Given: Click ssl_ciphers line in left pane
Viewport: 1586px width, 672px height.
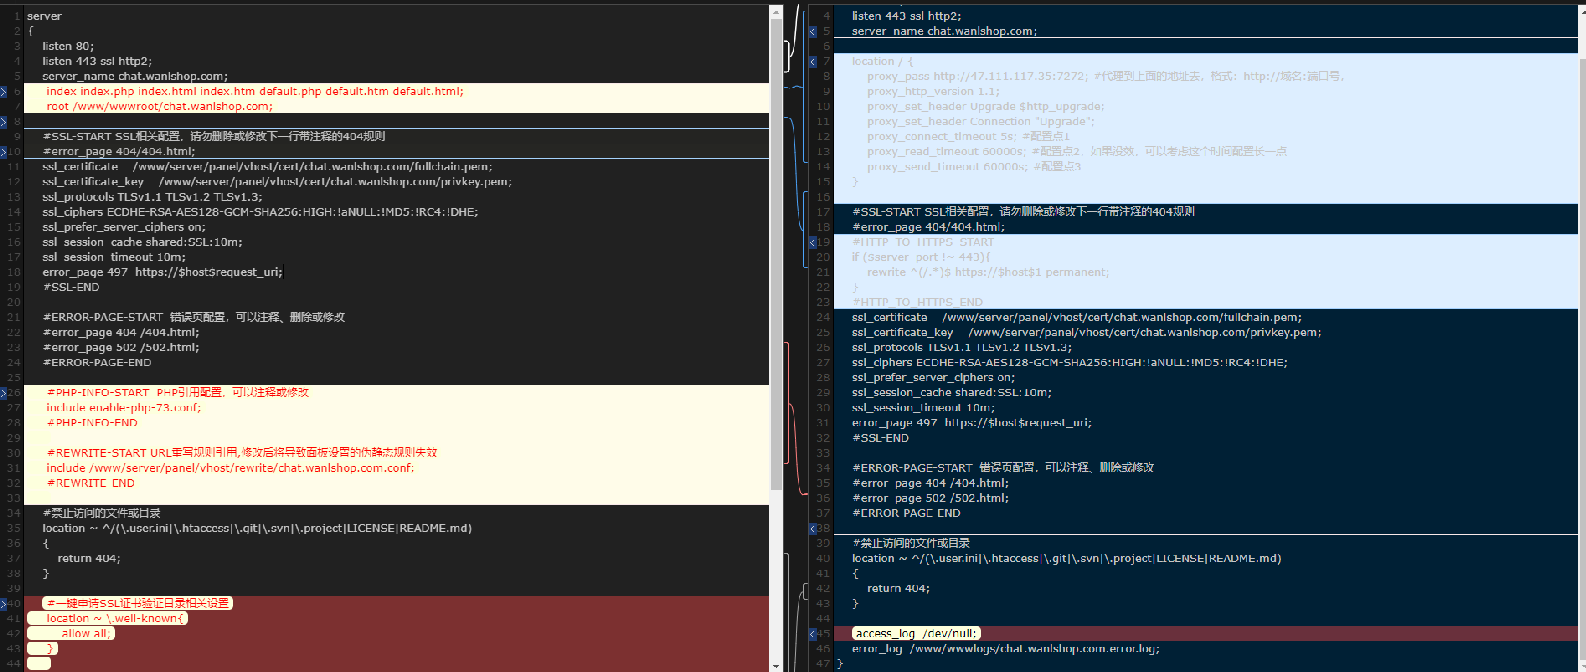Looking at the screenshot, I should (x=260, y=212).
